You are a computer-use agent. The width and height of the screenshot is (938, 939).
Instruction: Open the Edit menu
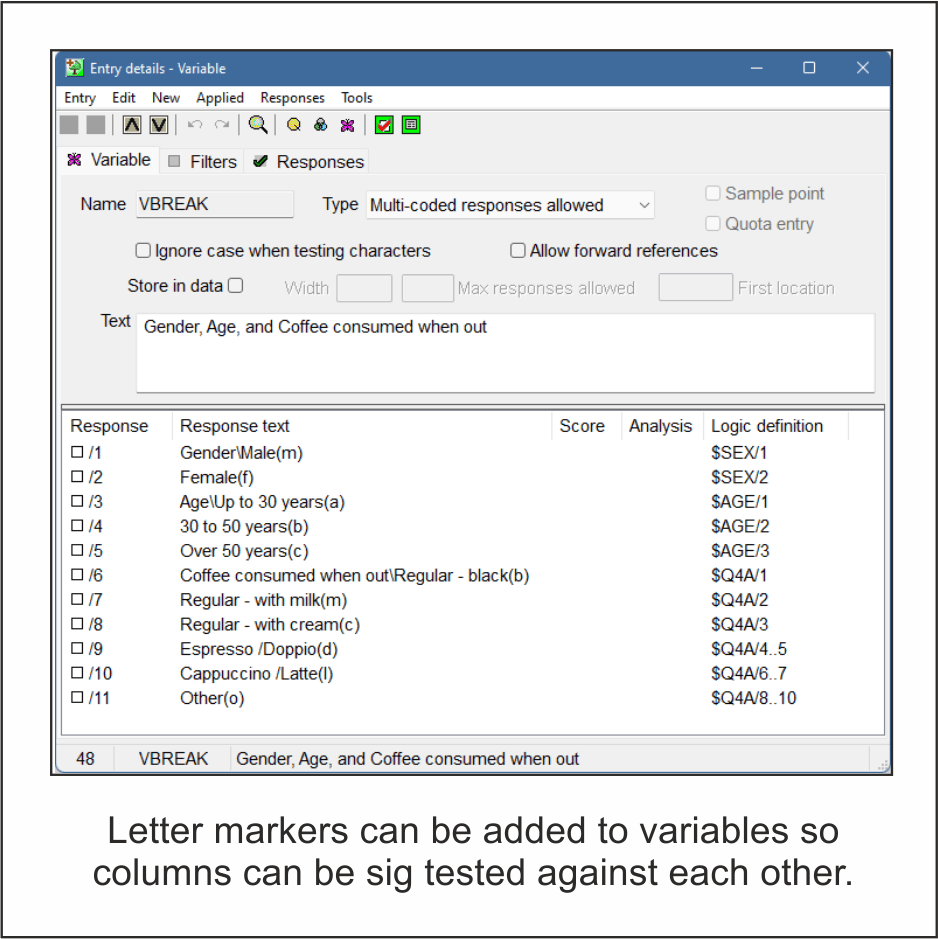(123, 98)
